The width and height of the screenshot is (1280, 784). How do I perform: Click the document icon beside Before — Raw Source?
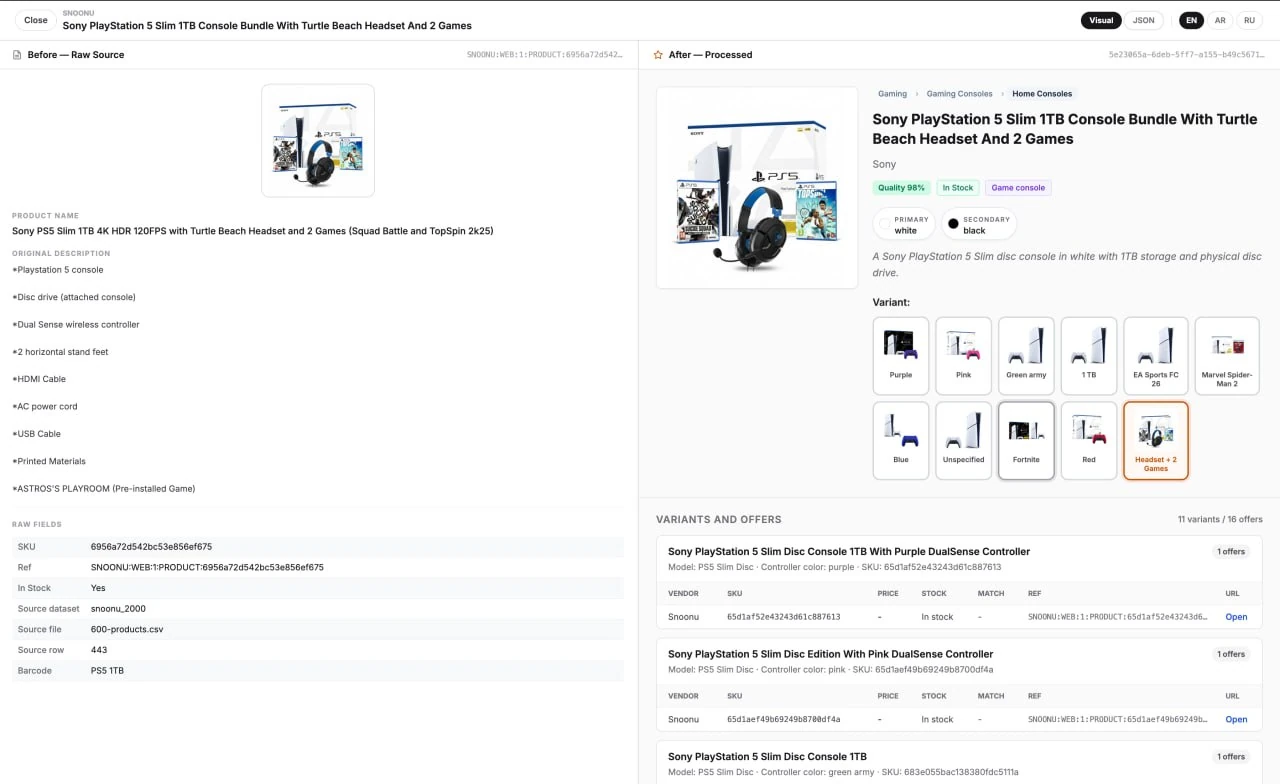pyautogui.click(x=17, y=55)
